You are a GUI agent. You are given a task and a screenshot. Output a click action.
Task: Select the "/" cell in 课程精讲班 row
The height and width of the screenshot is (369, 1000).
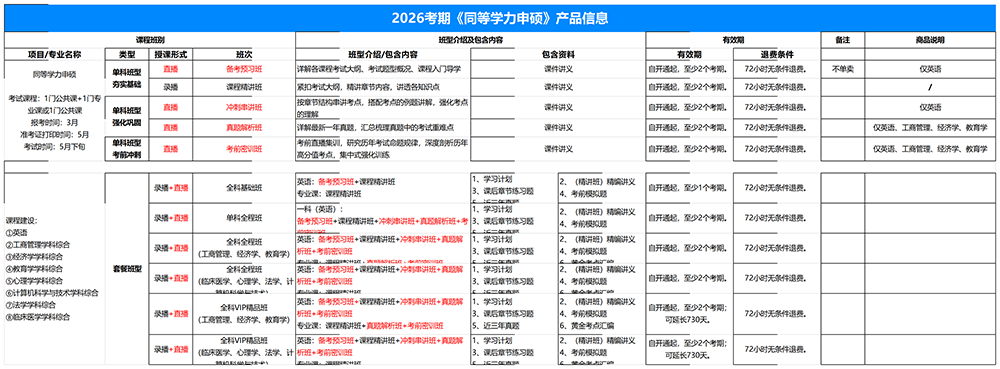[930, 87]
